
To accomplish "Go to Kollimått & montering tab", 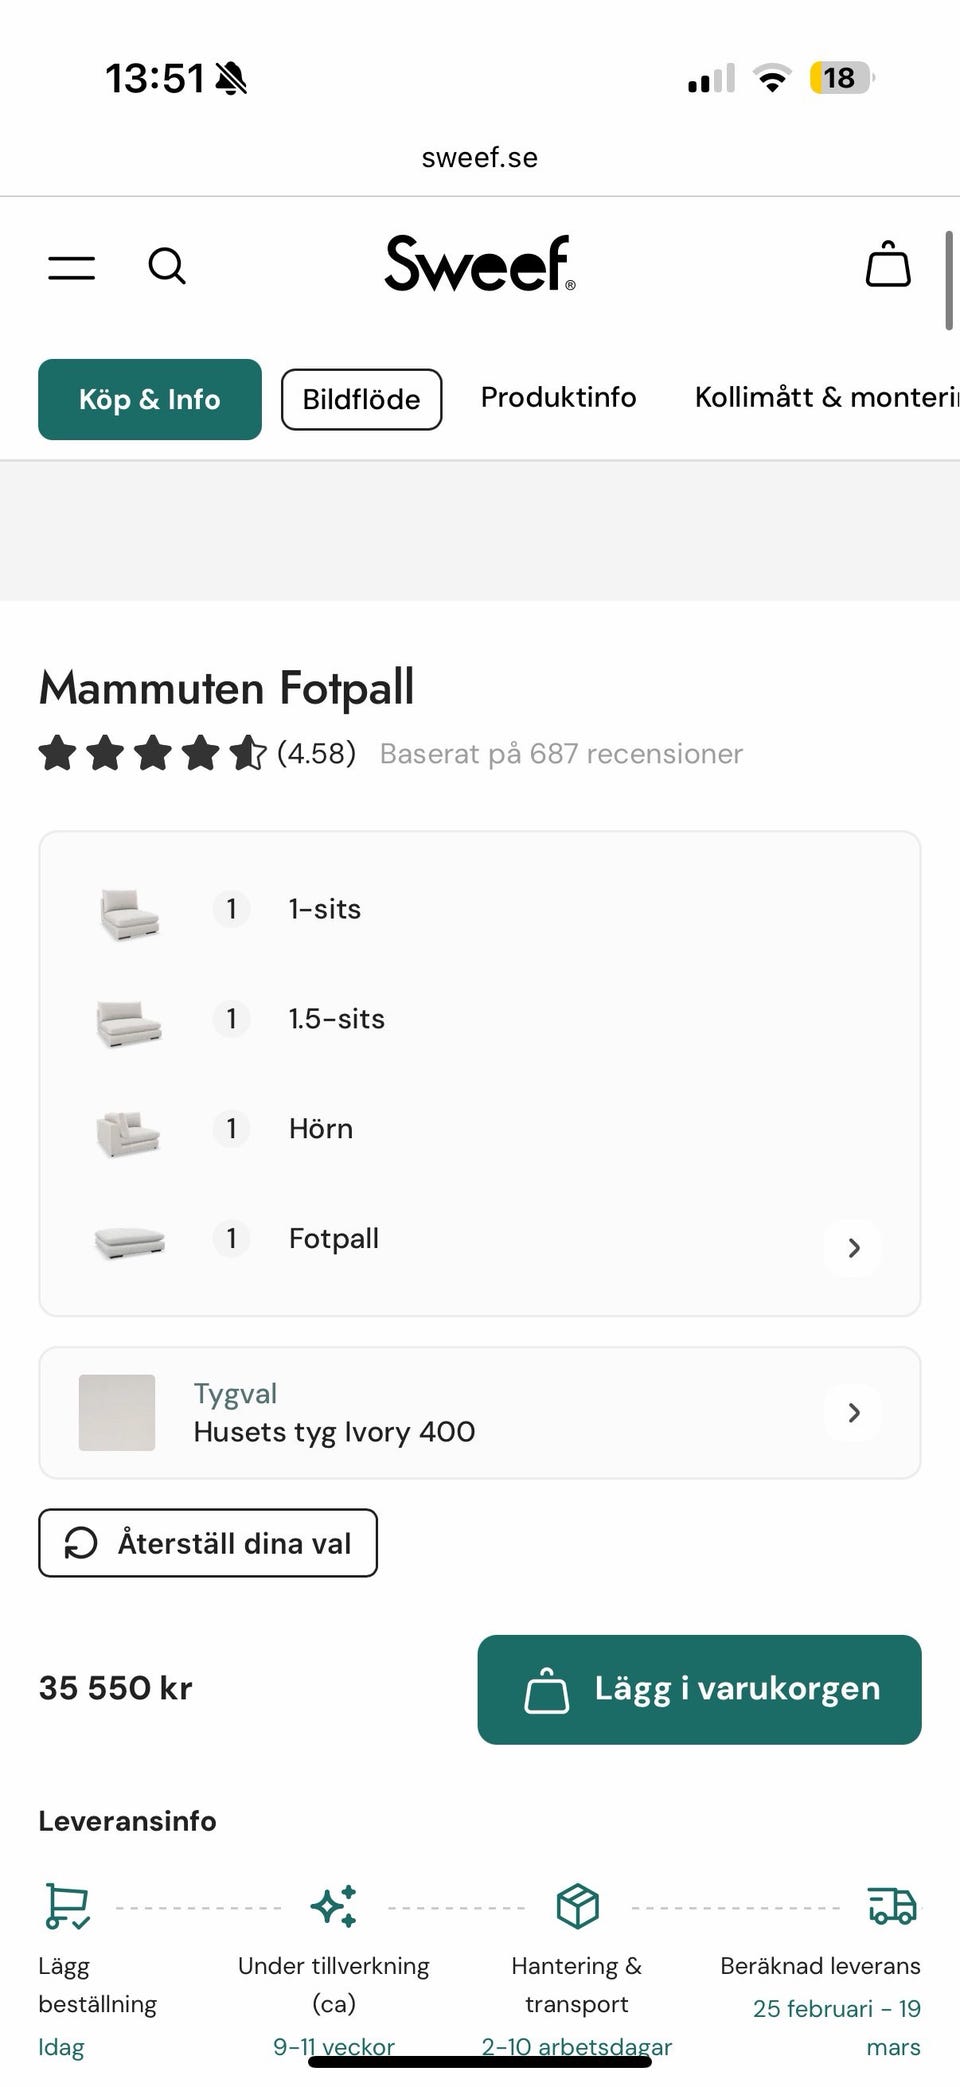I will pyautogui.click(x=826, y=397).
